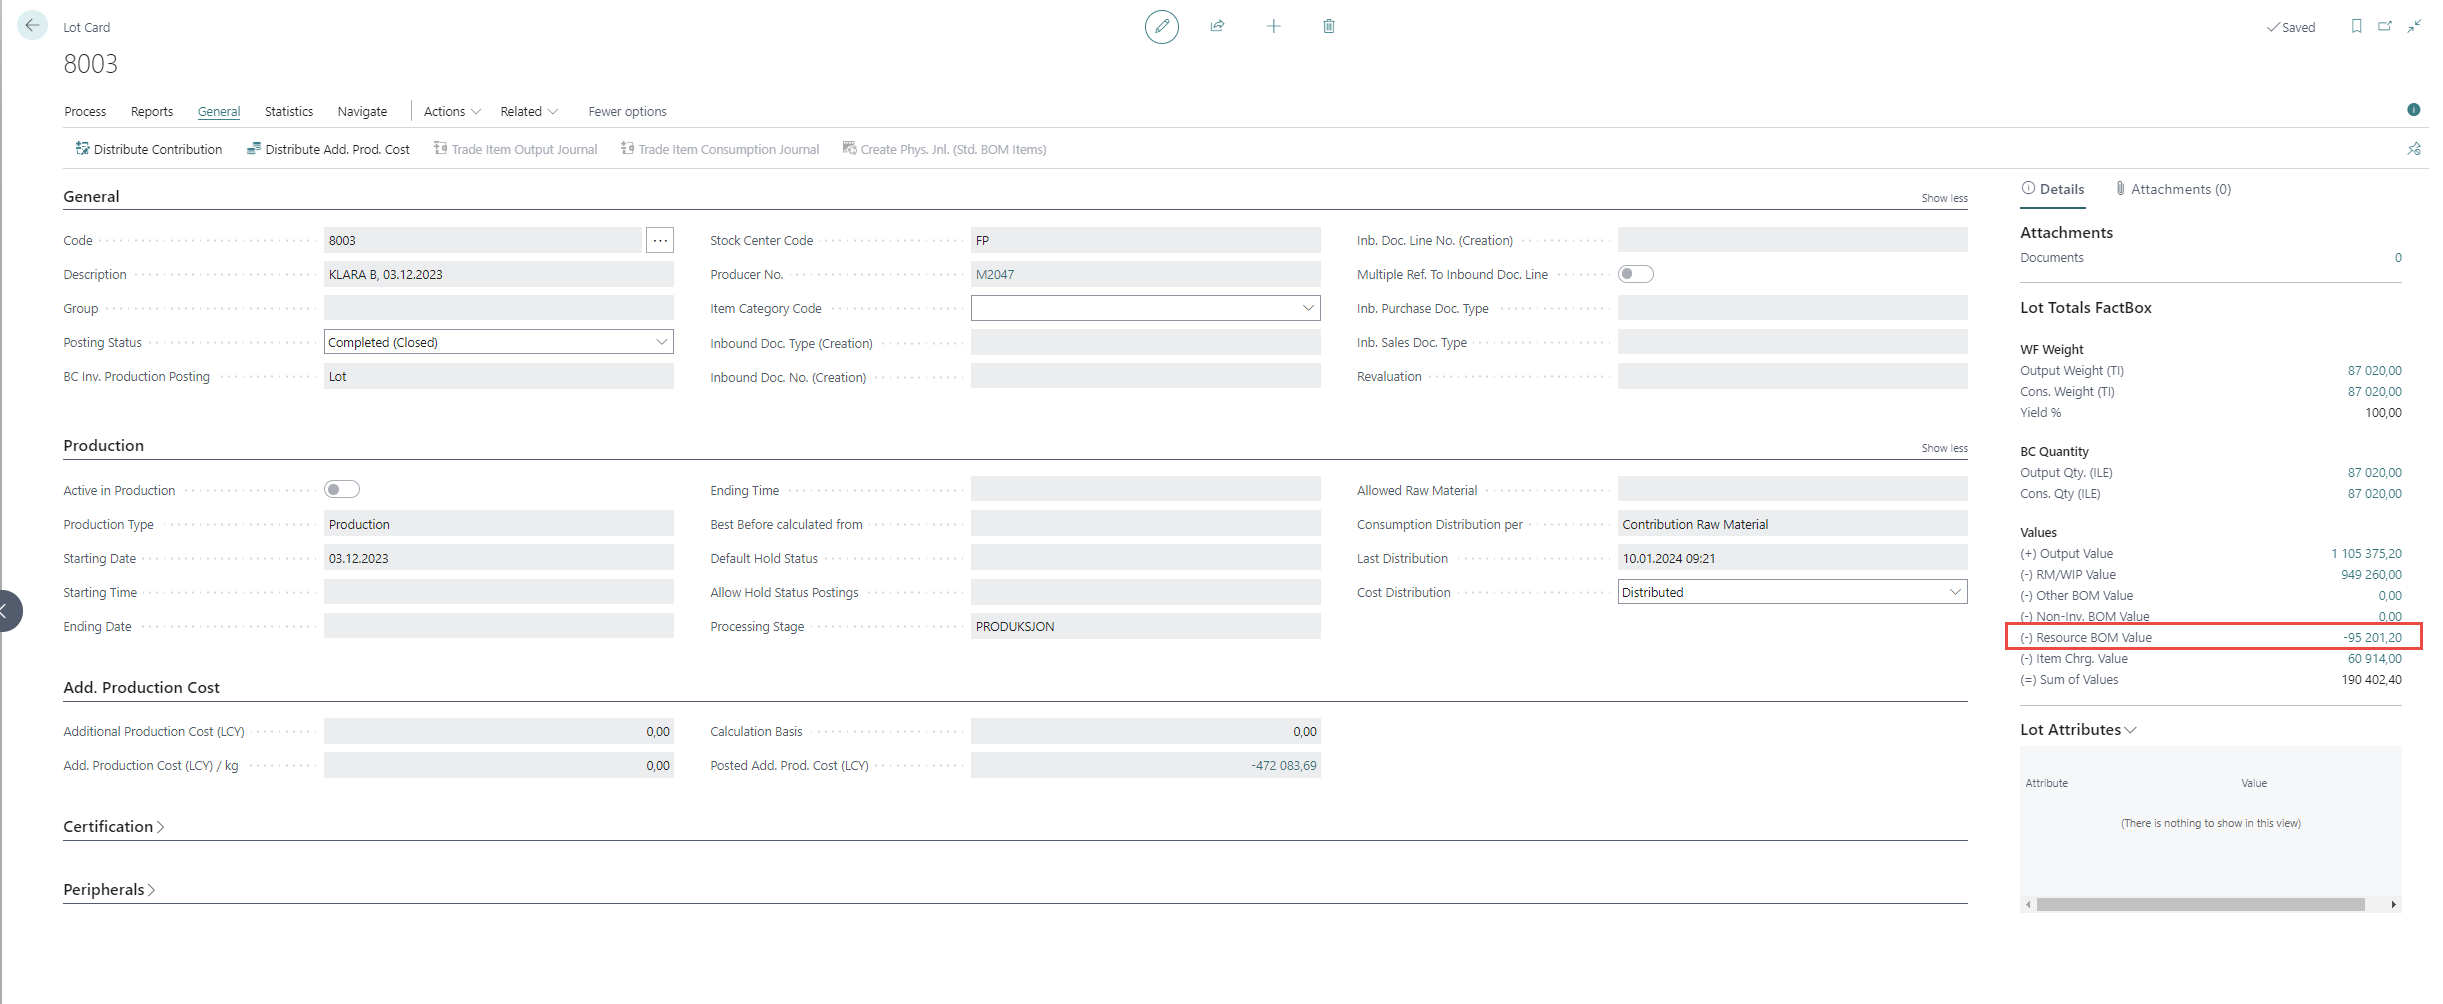Click Distribute Contribution action
The image size is (2443, 1004).
pos(149,150)
